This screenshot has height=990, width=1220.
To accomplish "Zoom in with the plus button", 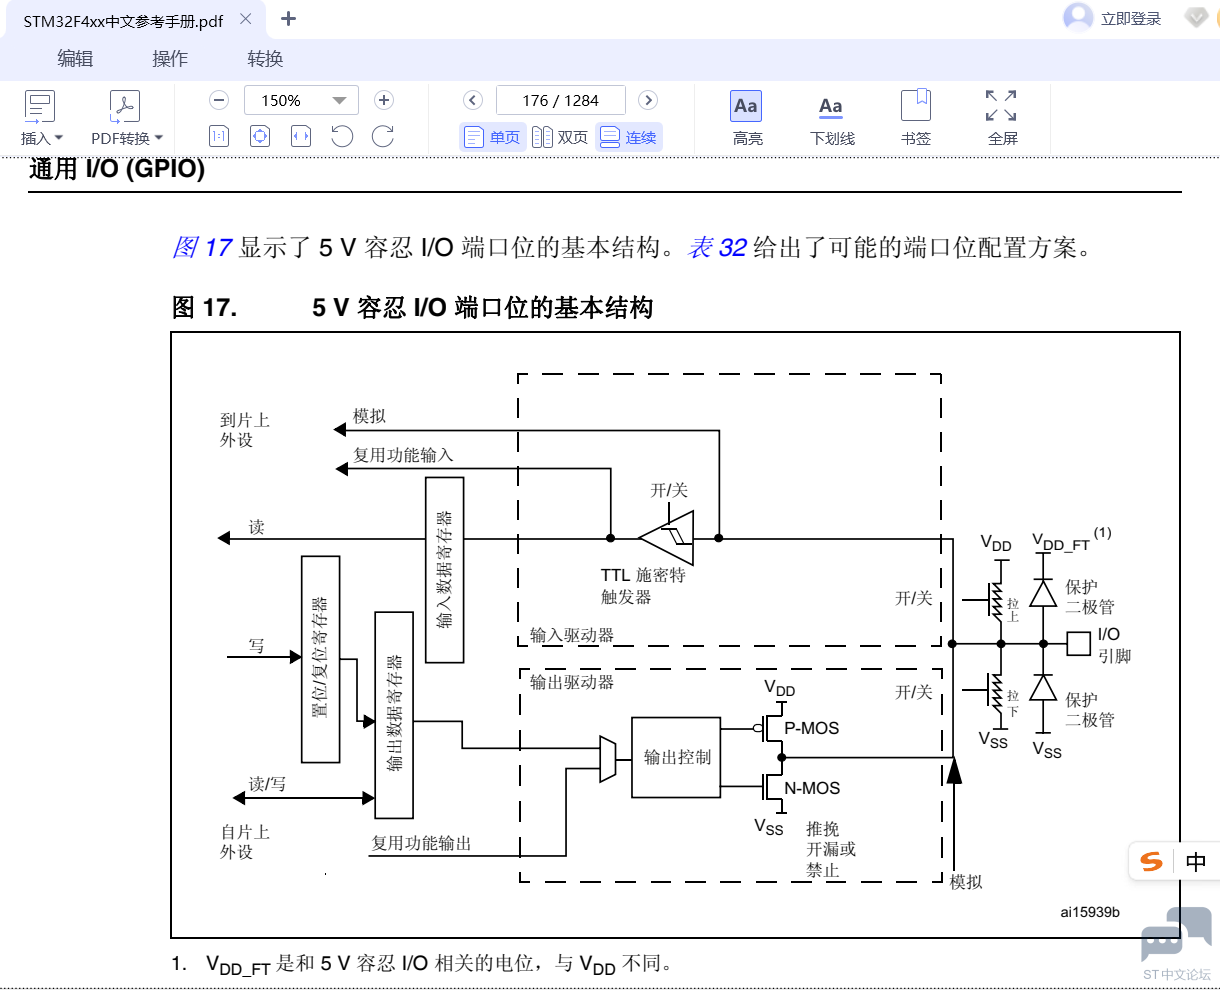I will click(383, 100).
